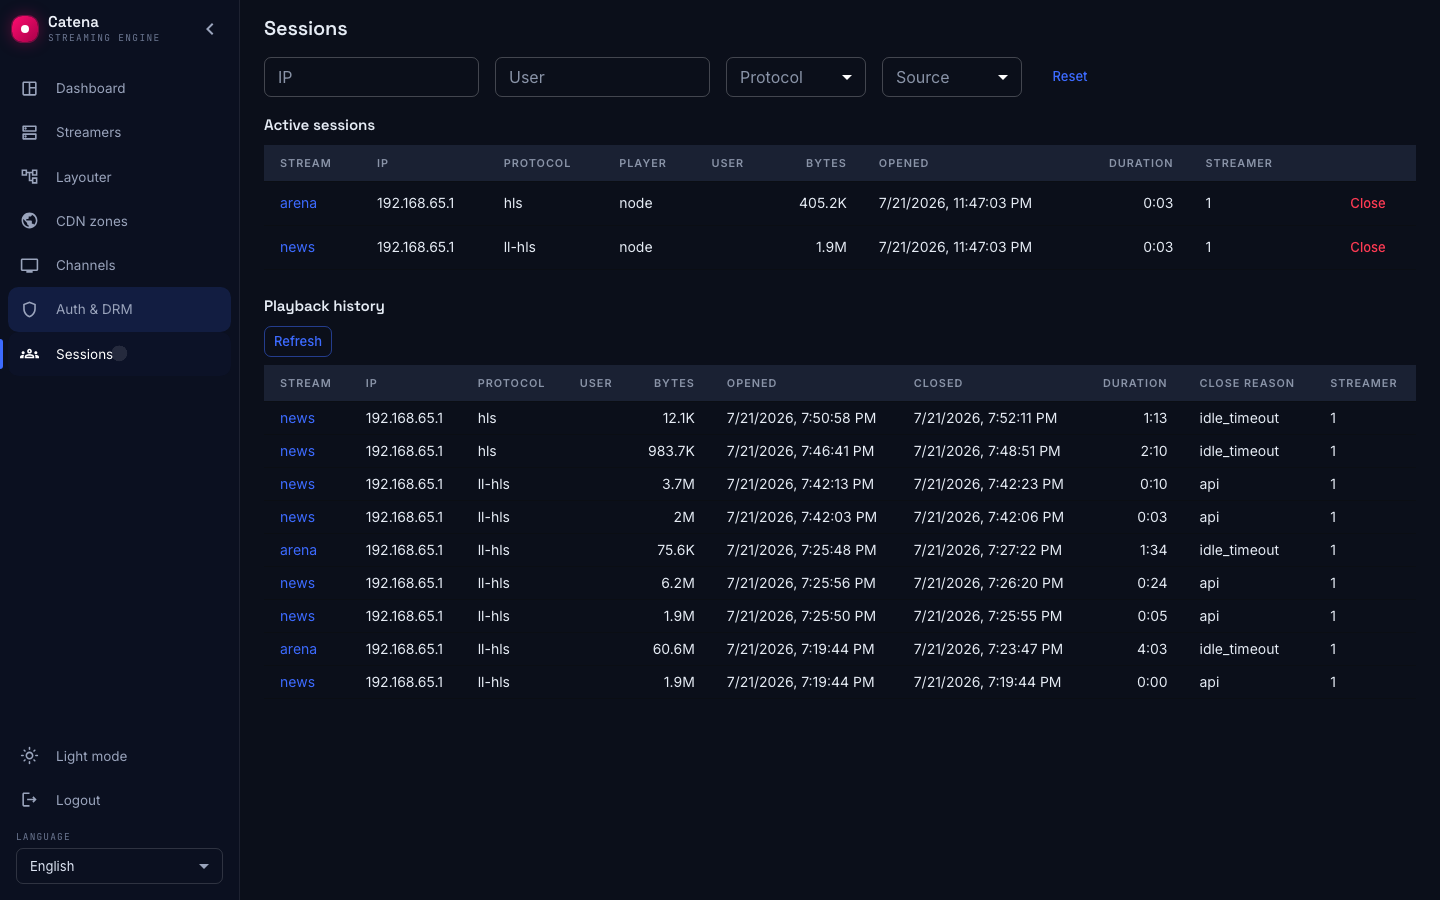Reset the session filters
1440x900 pixels.
(x=1069, y=76)
